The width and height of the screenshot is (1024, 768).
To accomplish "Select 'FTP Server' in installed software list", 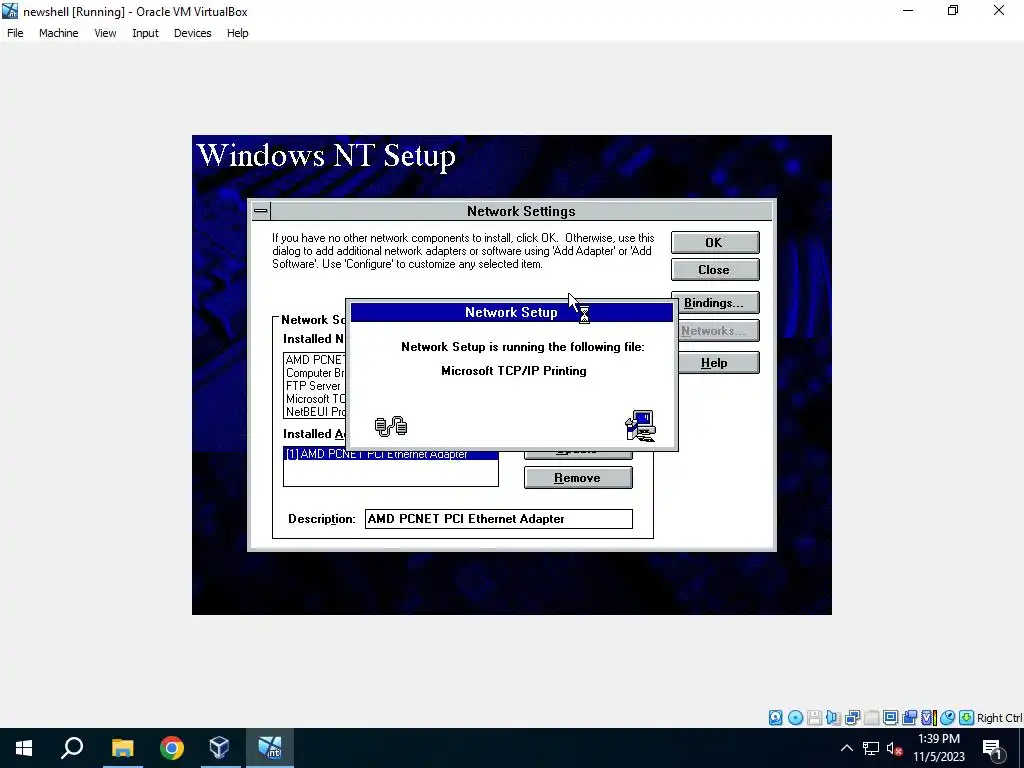I will coord(315,386).
